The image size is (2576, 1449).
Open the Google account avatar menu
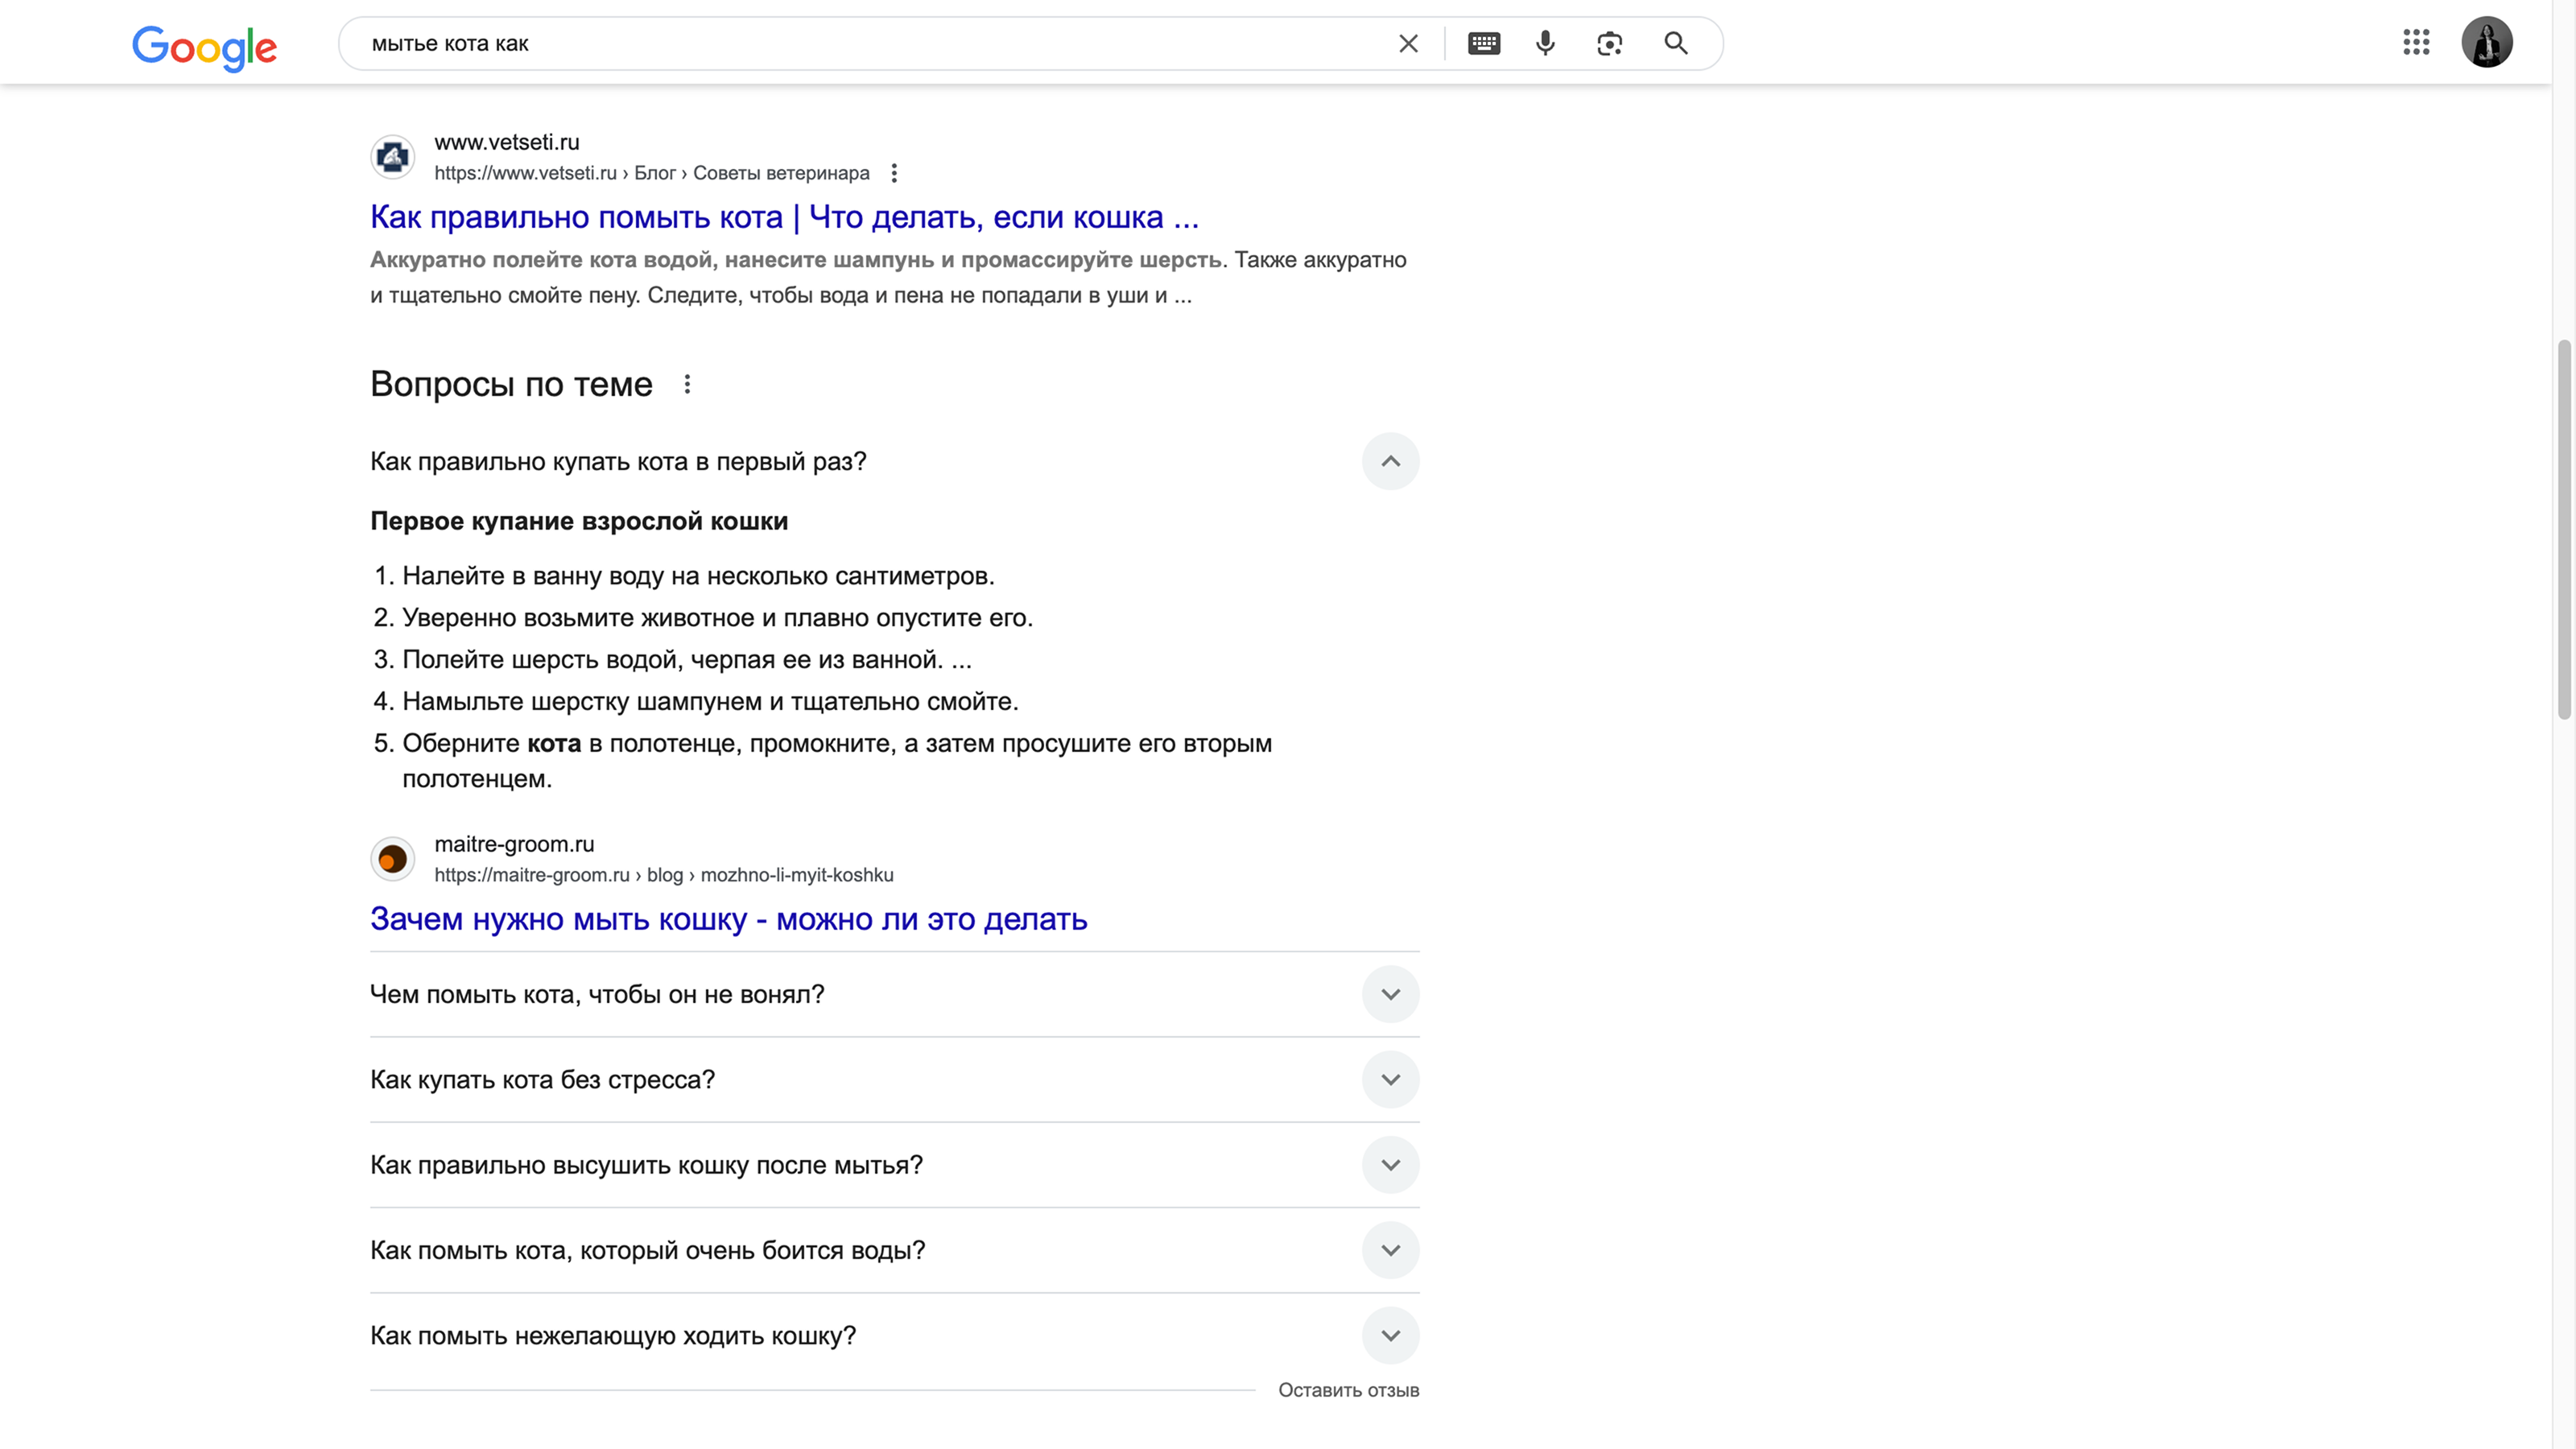(x=2486, y=42)
